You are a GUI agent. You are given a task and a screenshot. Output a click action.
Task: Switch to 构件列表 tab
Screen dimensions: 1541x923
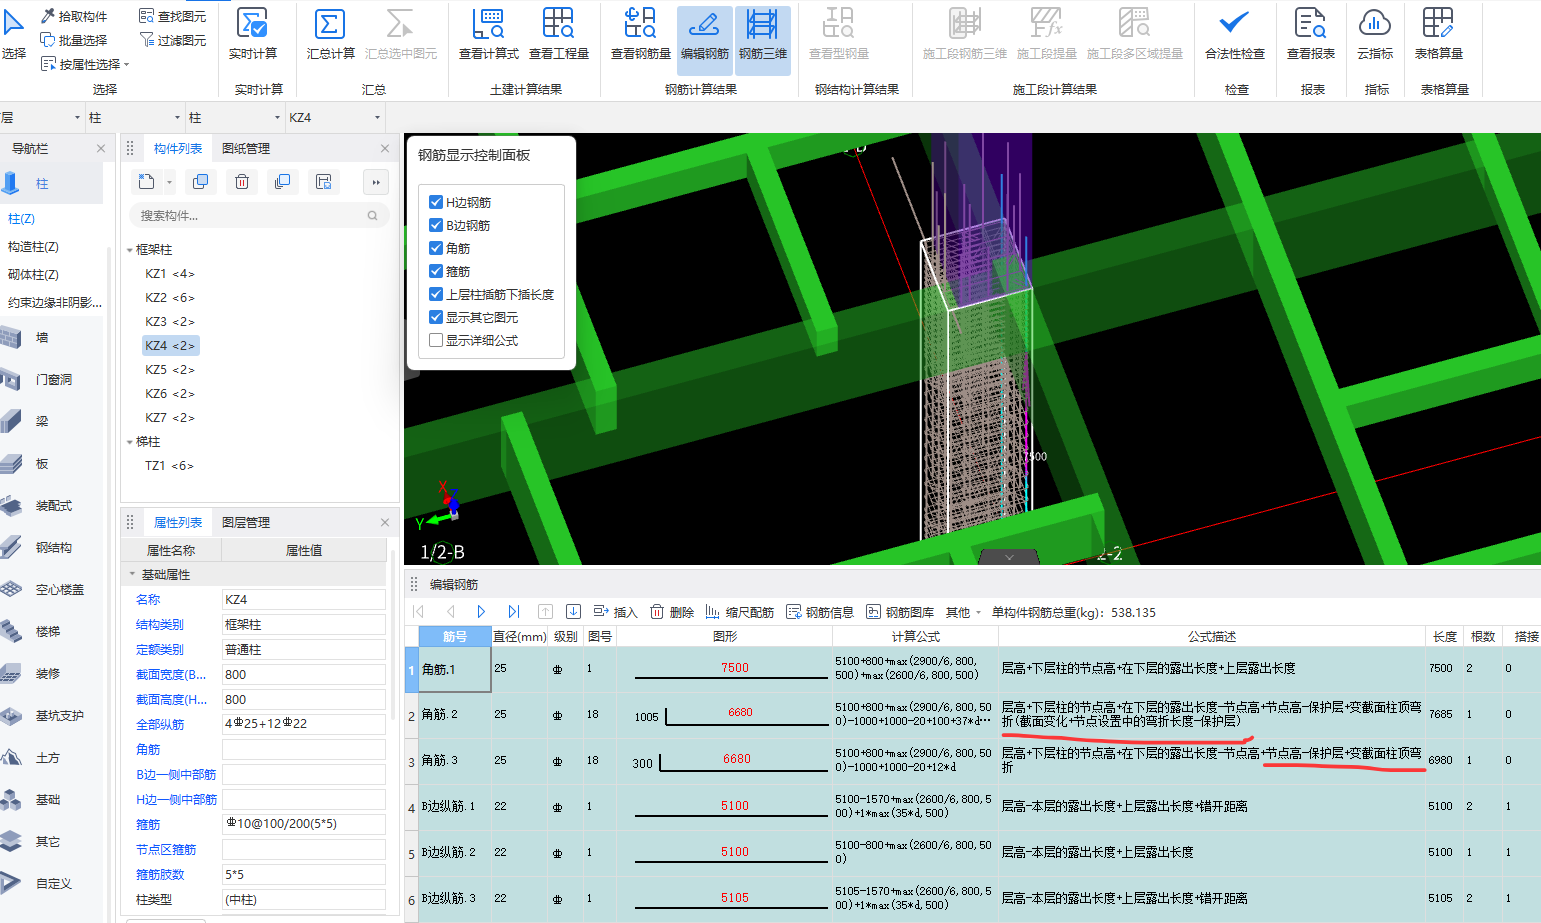(178, 148)
